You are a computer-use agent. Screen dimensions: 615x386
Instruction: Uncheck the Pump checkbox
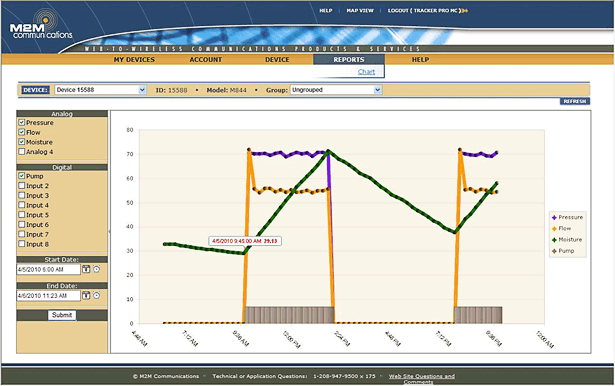(x=22, y=176)
